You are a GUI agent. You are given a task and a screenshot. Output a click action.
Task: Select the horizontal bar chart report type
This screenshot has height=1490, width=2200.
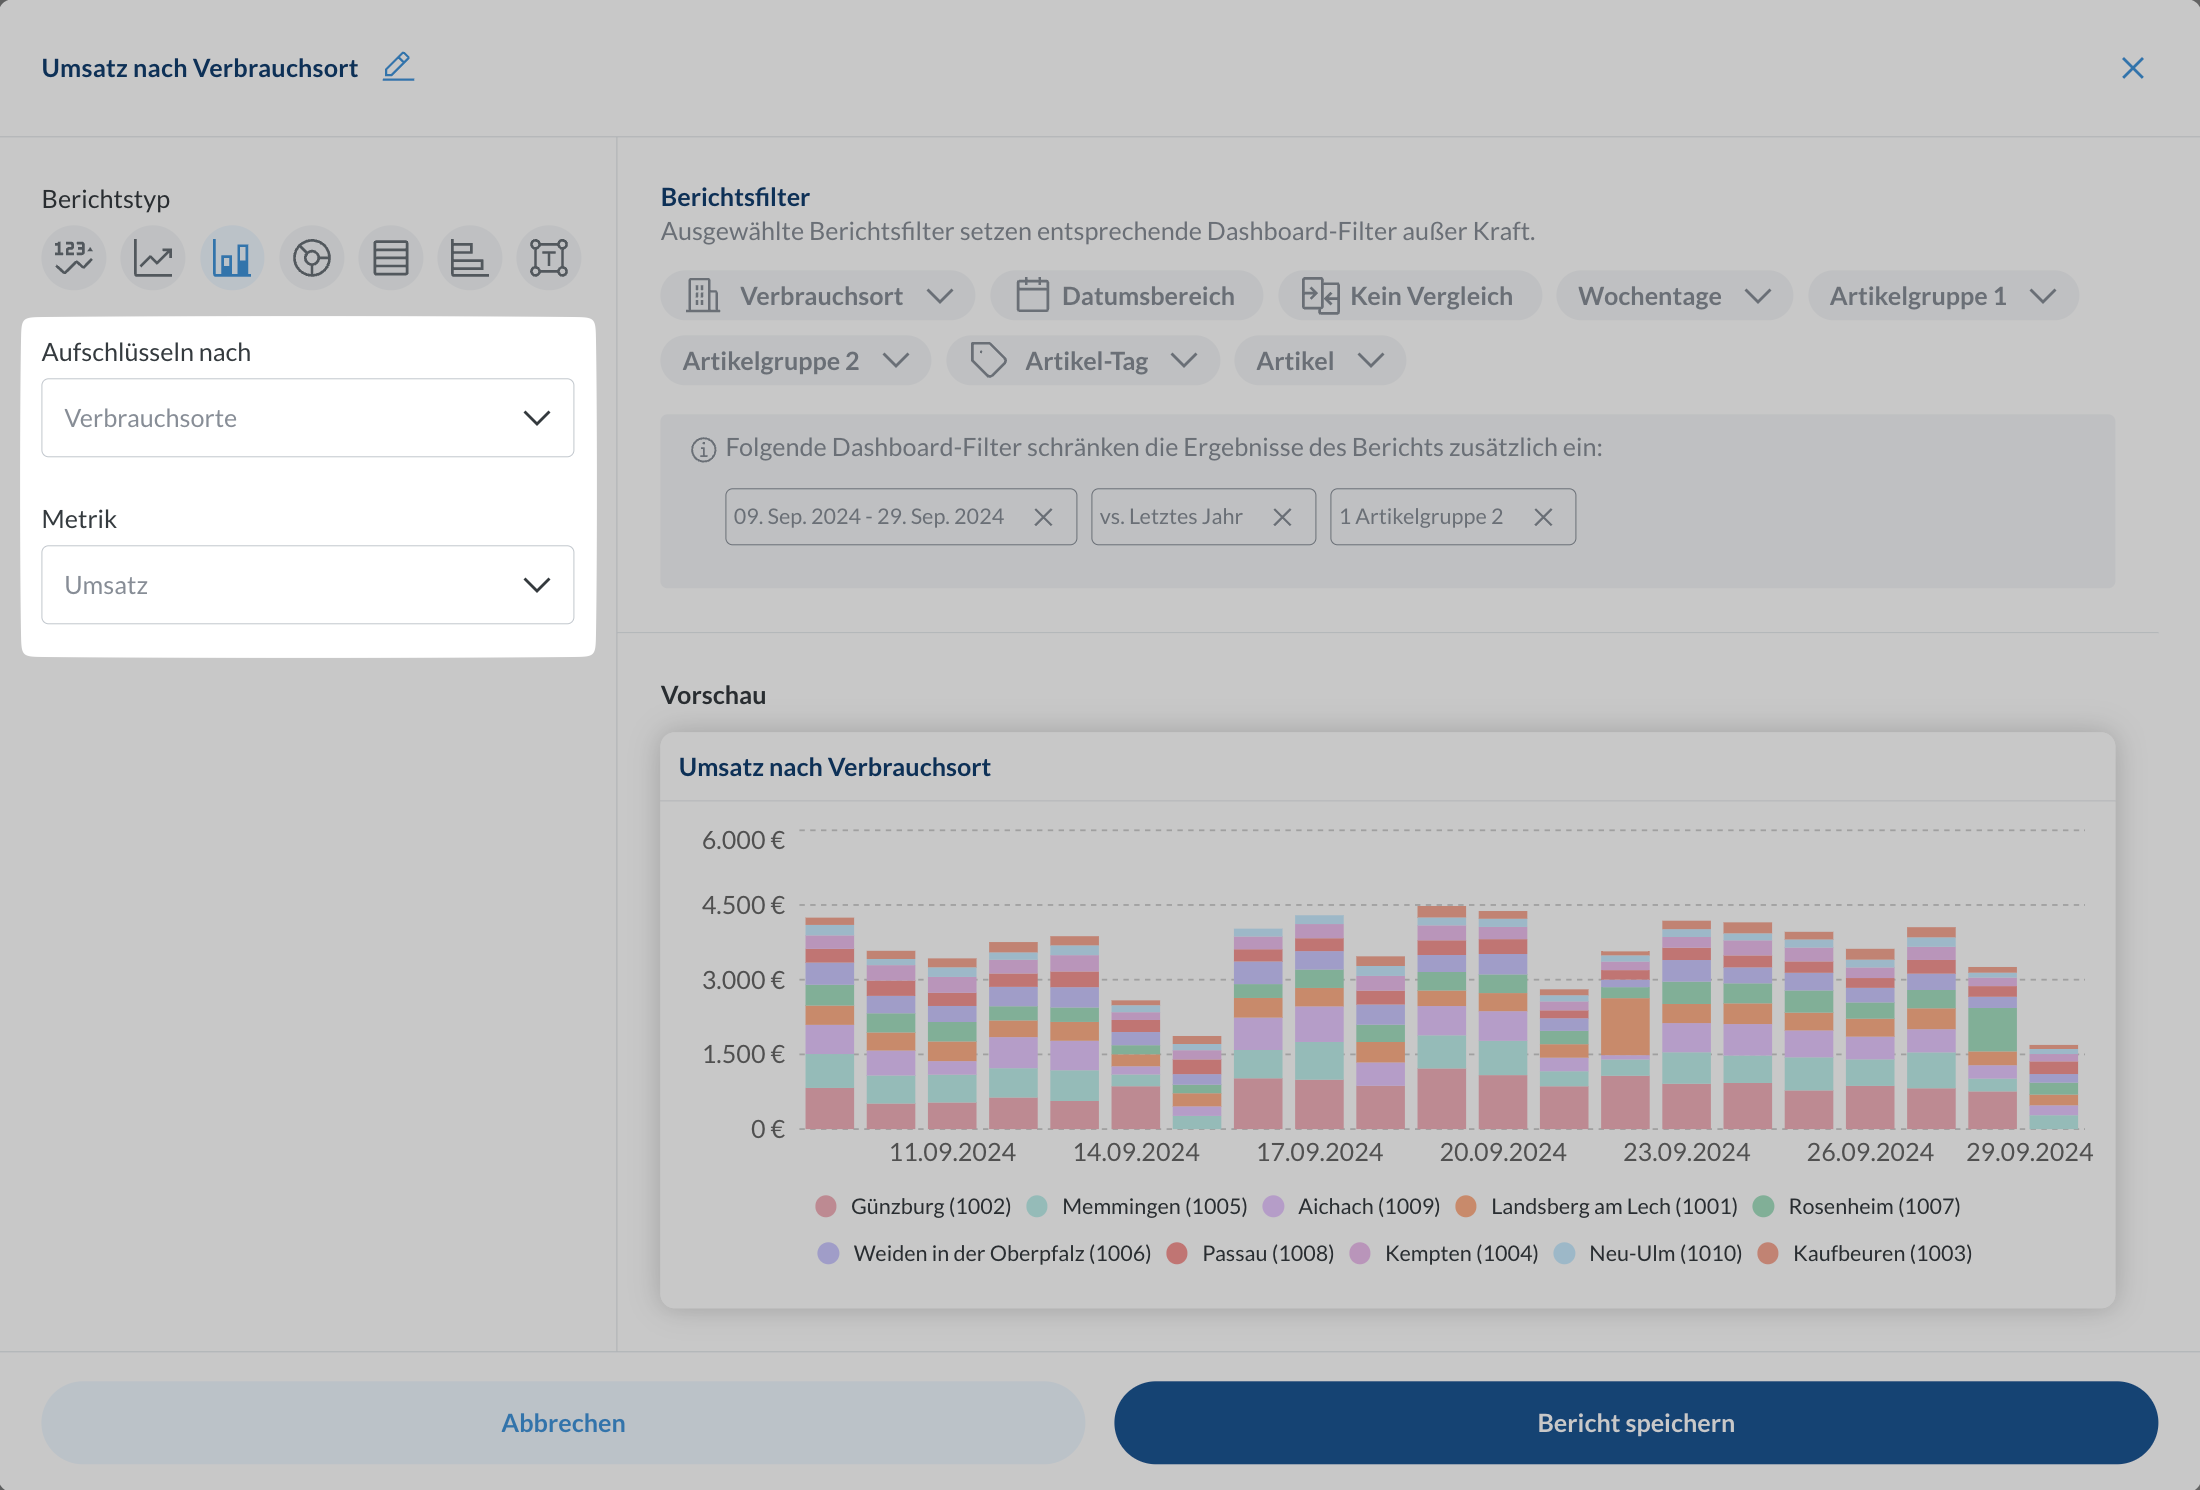pos(469,258)
